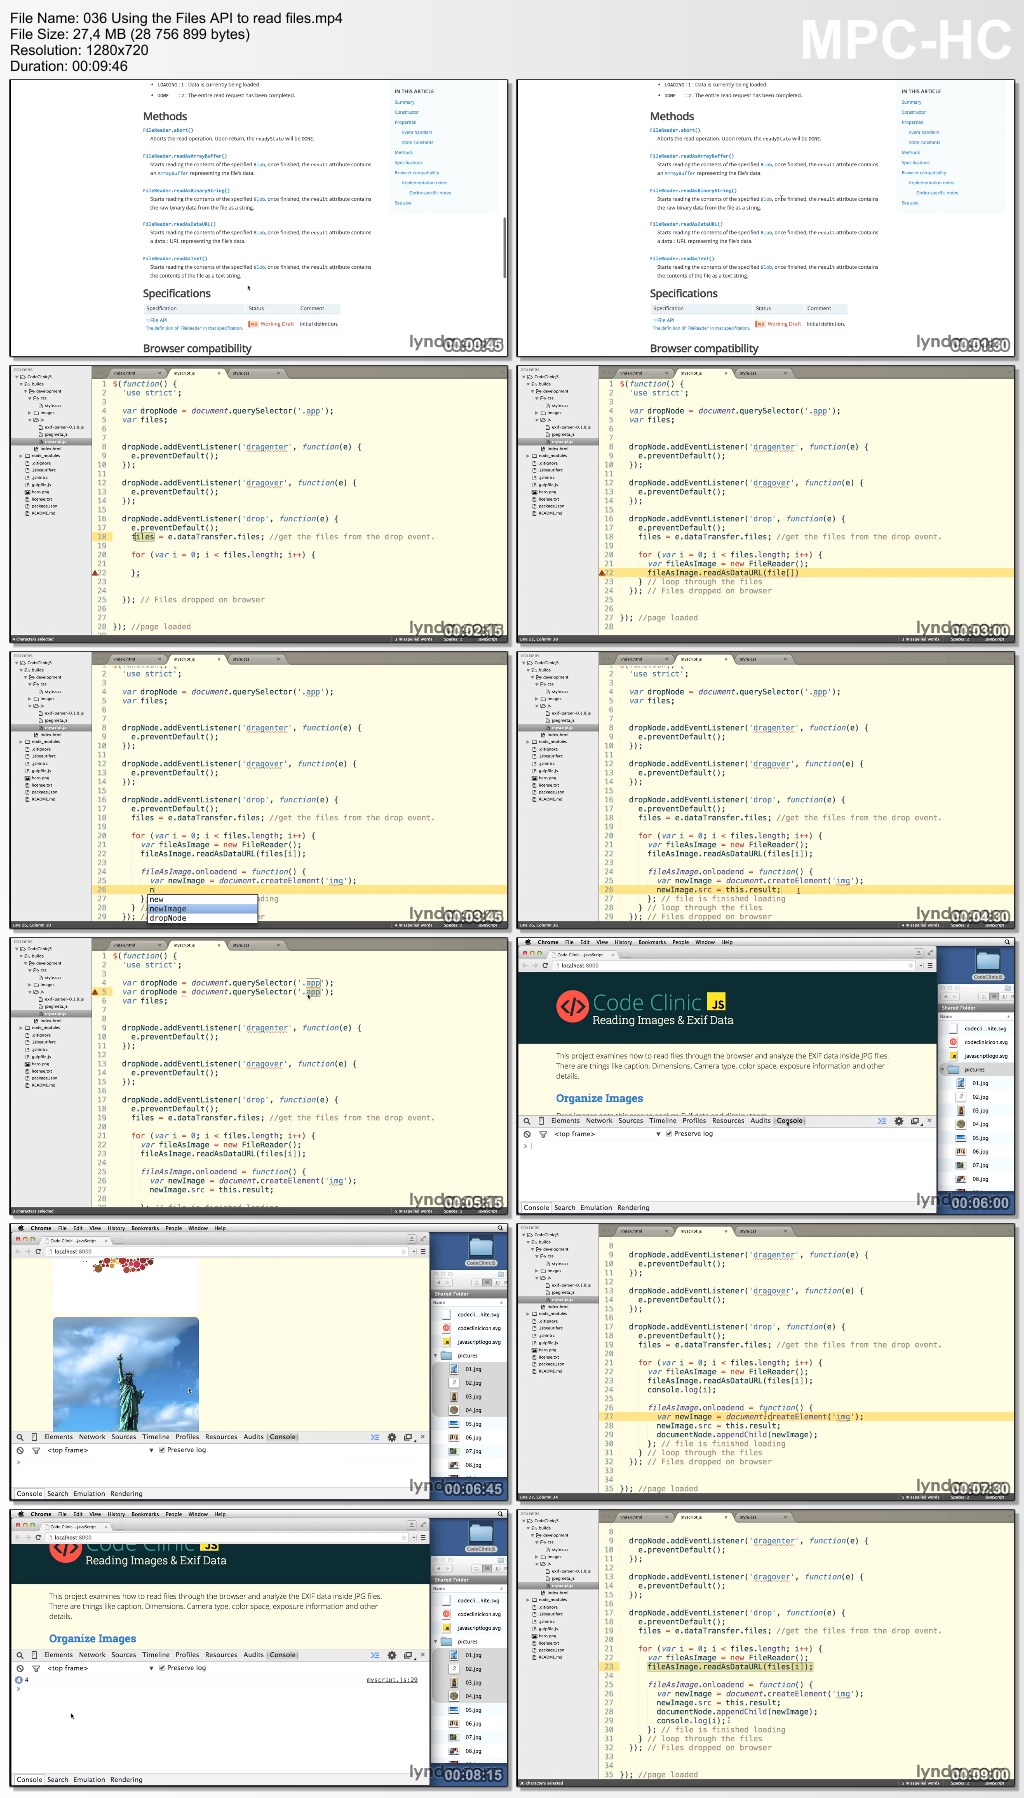
Task: Click Chrome reload button in the 00:06:00 frame
Action: [545, 966]
